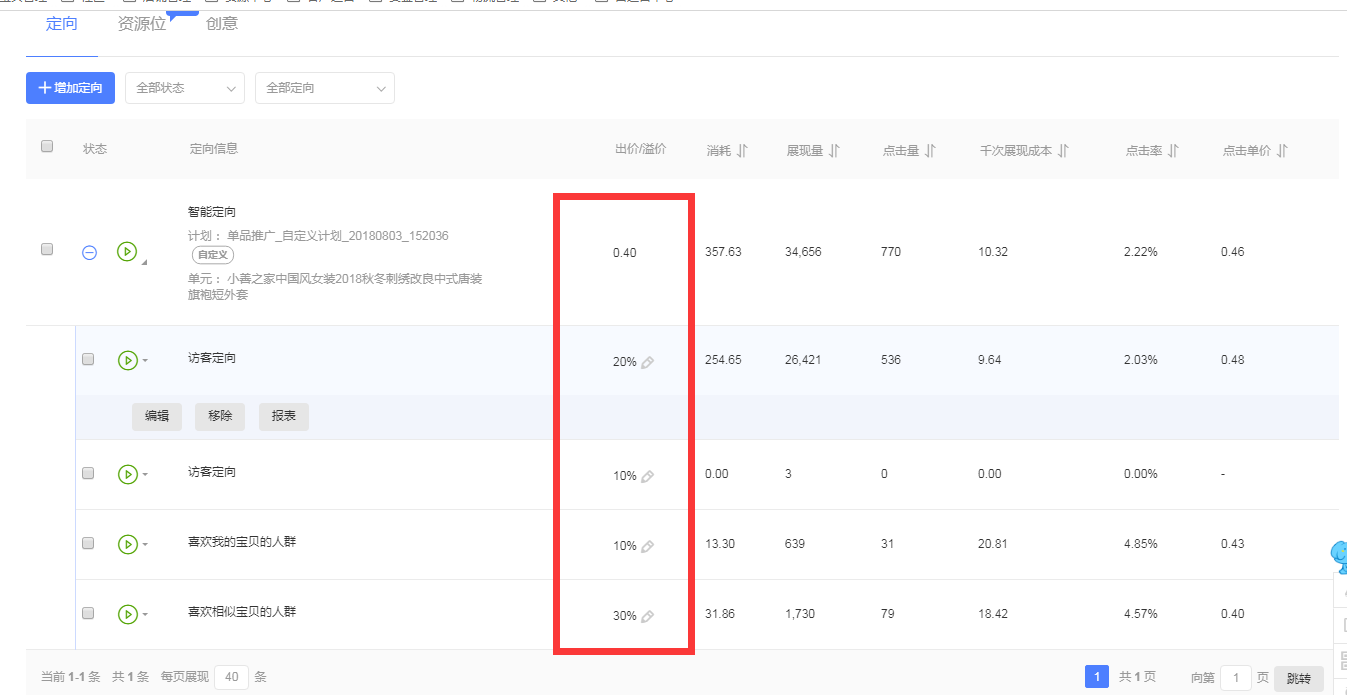This screenshot has width=1347, height=695.
Task: Sort by 点击率 column sort icon
Action: point(1173,151)
